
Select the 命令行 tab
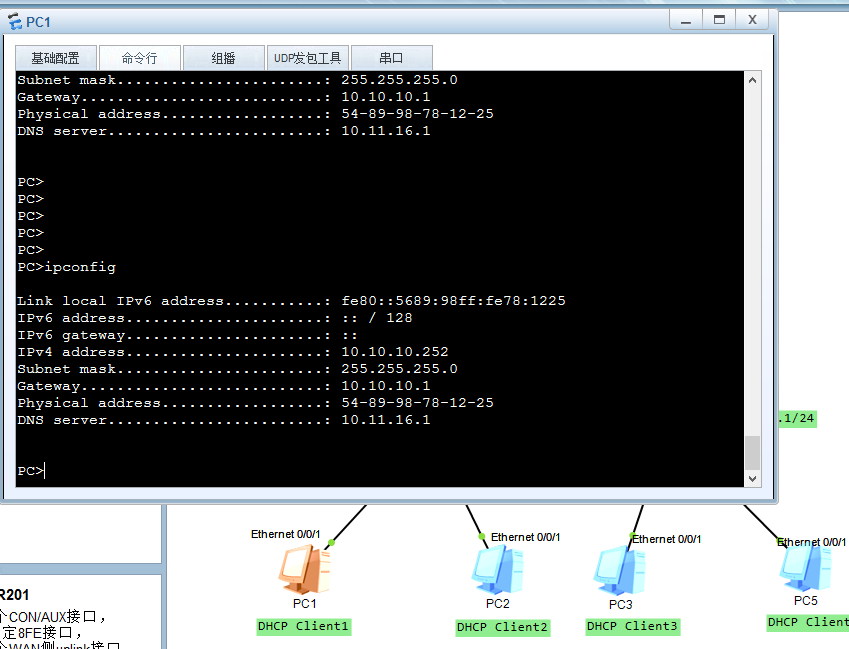139,57
